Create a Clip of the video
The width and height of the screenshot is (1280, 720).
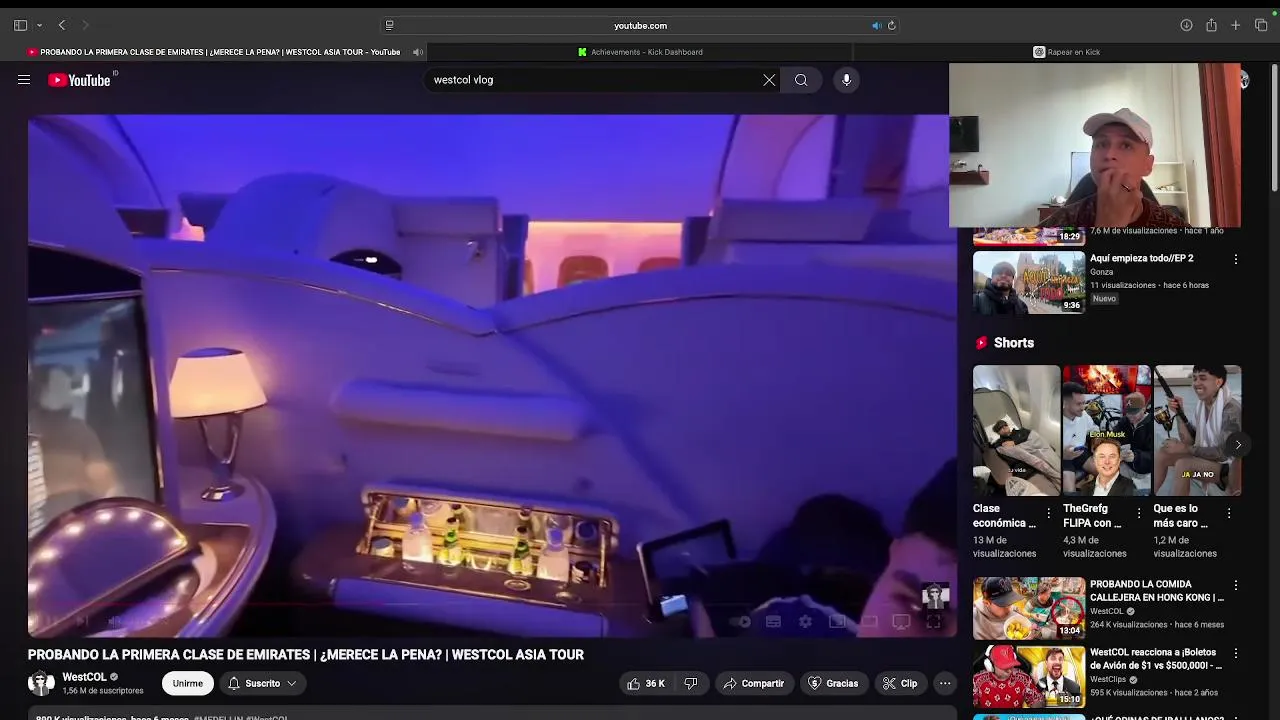[x=900, y=683]
